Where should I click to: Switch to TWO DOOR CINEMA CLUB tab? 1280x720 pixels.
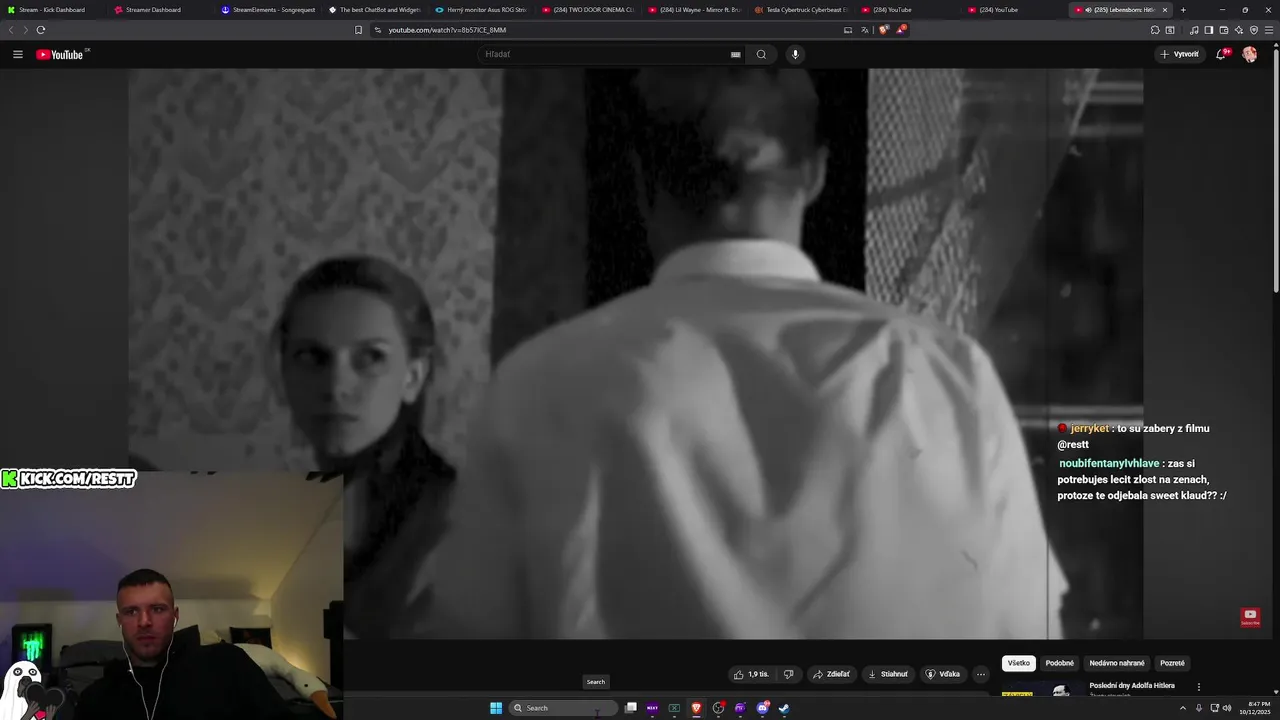click(588, 10)
